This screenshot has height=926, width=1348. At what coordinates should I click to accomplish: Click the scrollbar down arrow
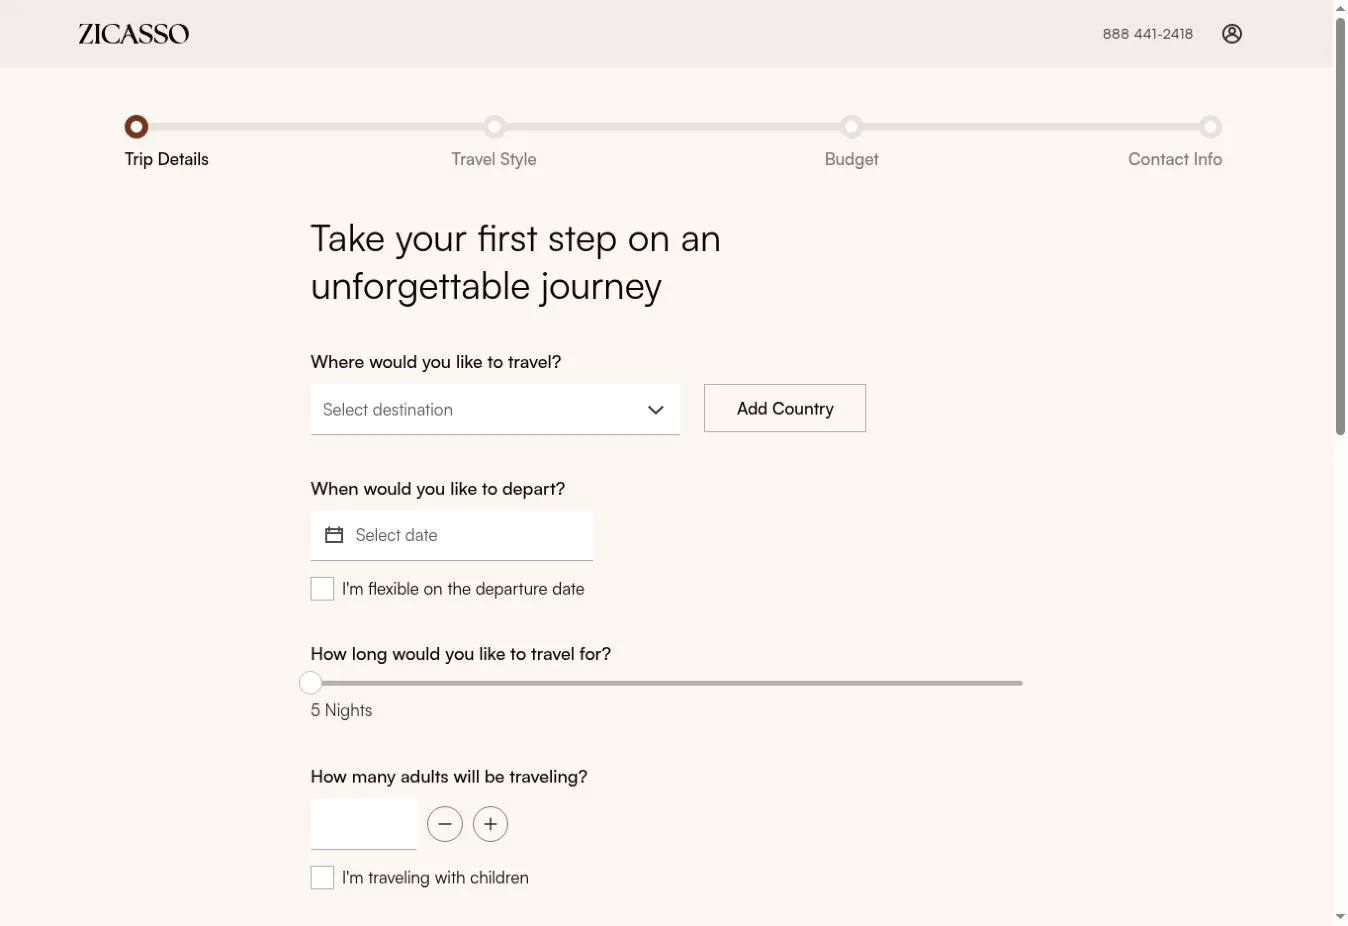click(1340, 917)
